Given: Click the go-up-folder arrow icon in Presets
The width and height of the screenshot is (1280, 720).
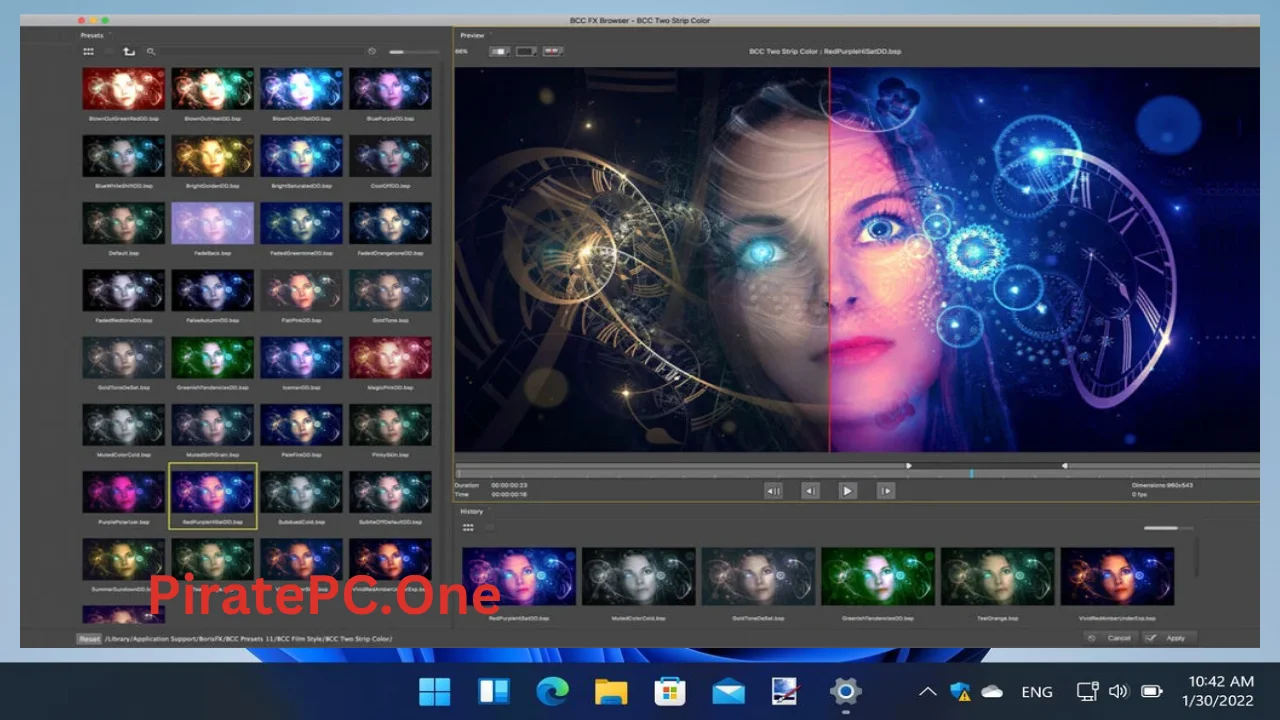Looking at the screenshot, I should pos(129,51).
